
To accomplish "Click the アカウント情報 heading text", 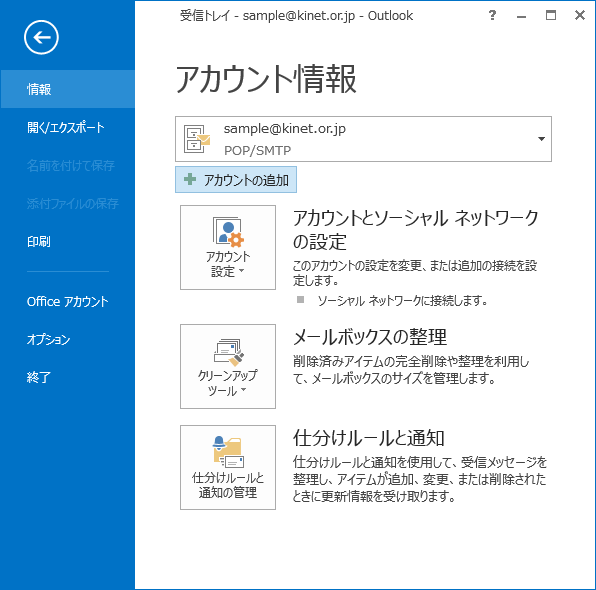I will [x=266, y=79].
